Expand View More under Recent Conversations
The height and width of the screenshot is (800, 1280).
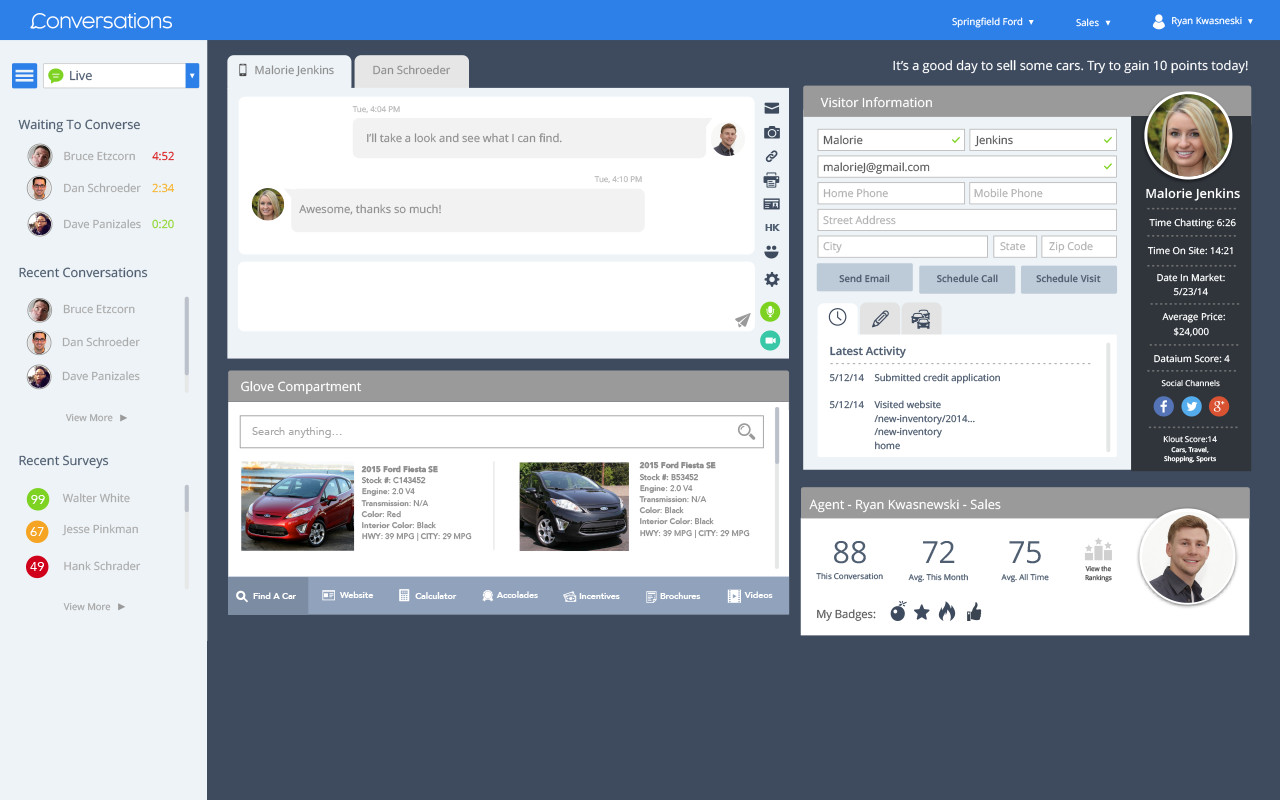[x=96, y=418]
